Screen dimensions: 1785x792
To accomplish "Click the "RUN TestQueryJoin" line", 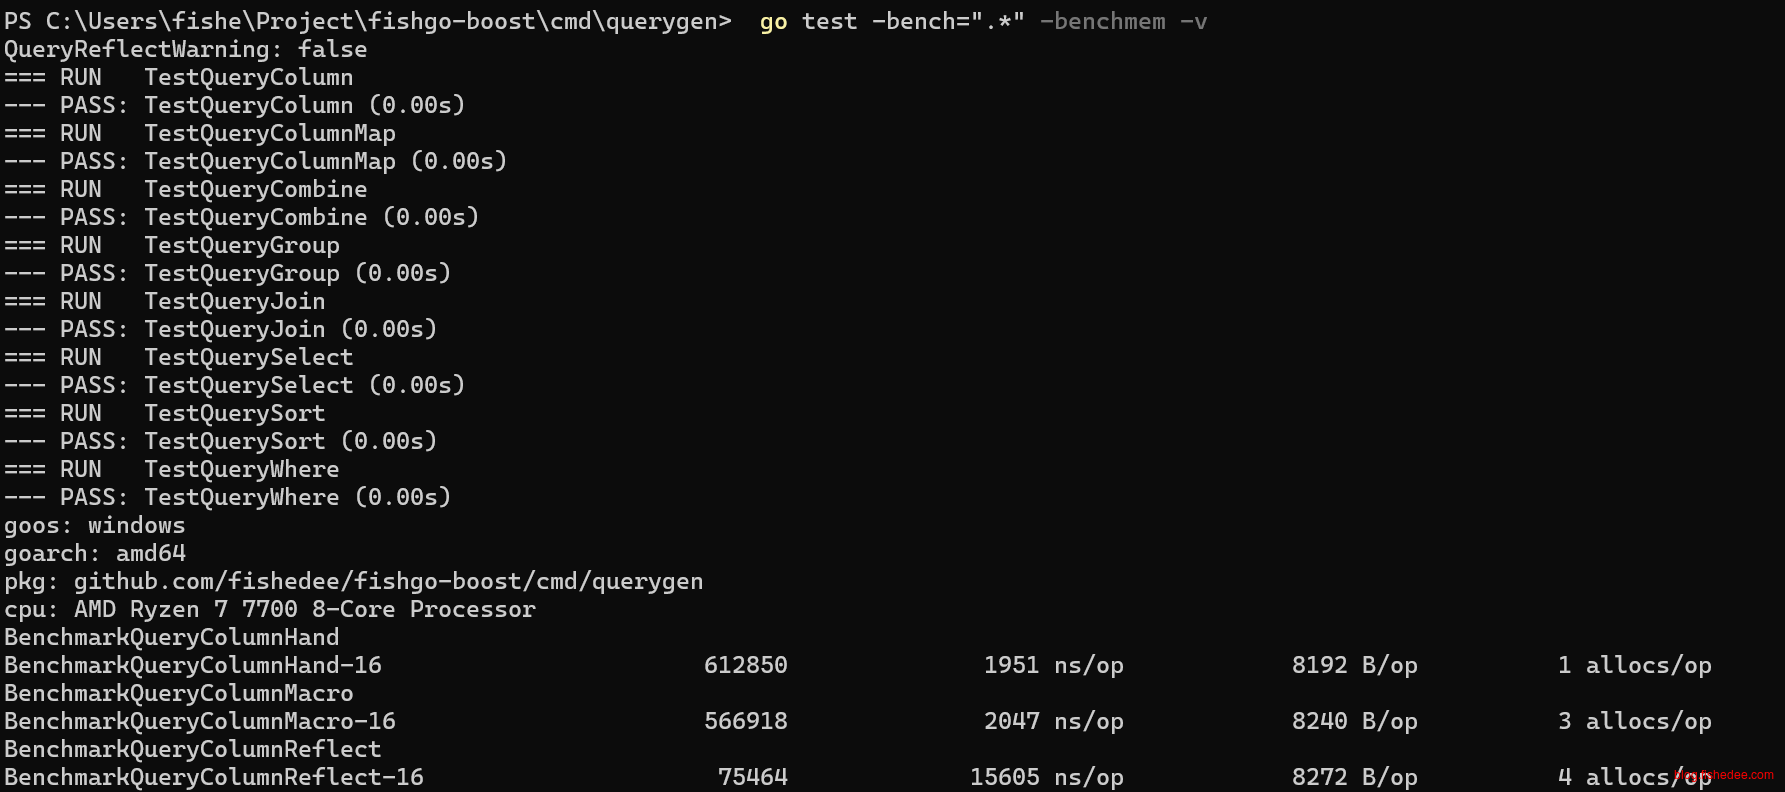I will [x=164, y=301].
